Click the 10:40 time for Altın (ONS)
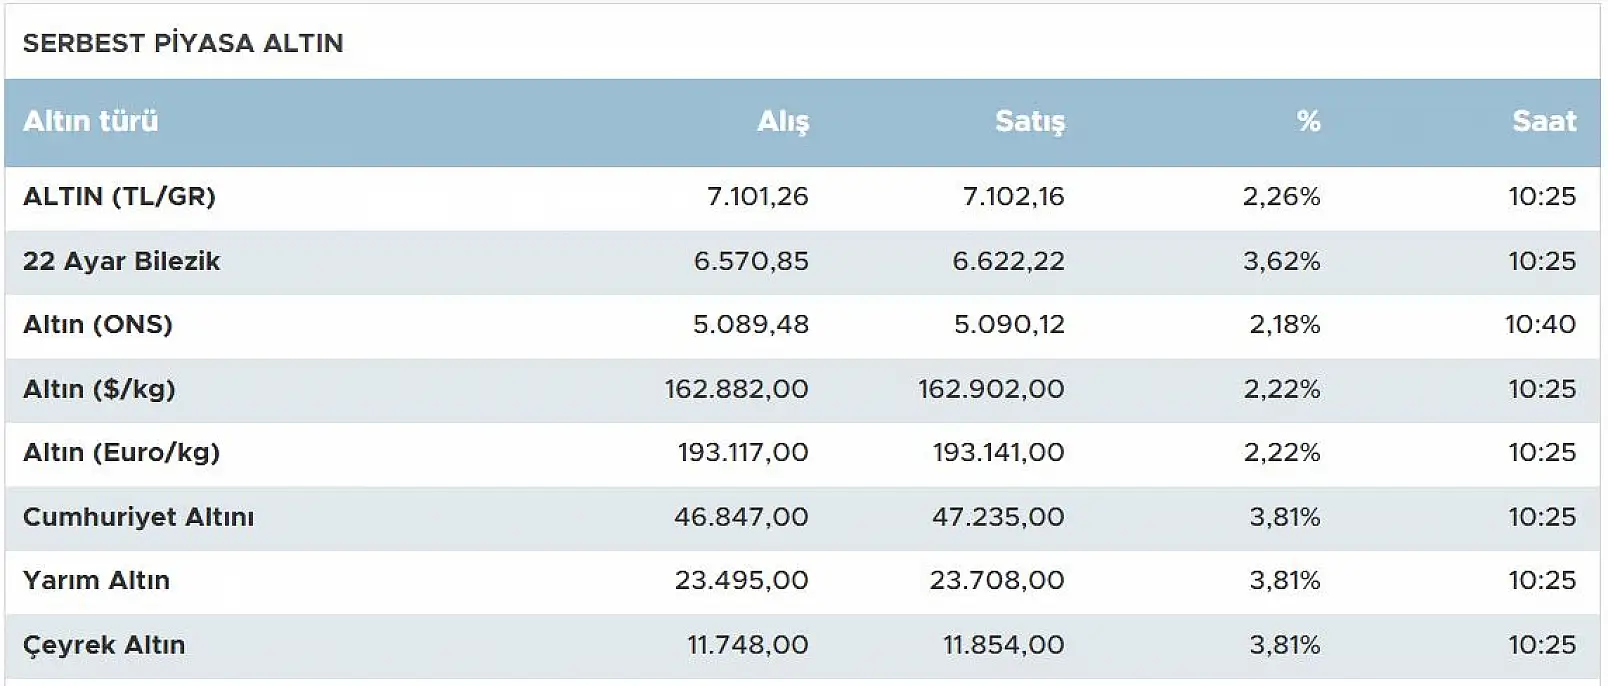1608x686 pixels. click(1540, 325)
